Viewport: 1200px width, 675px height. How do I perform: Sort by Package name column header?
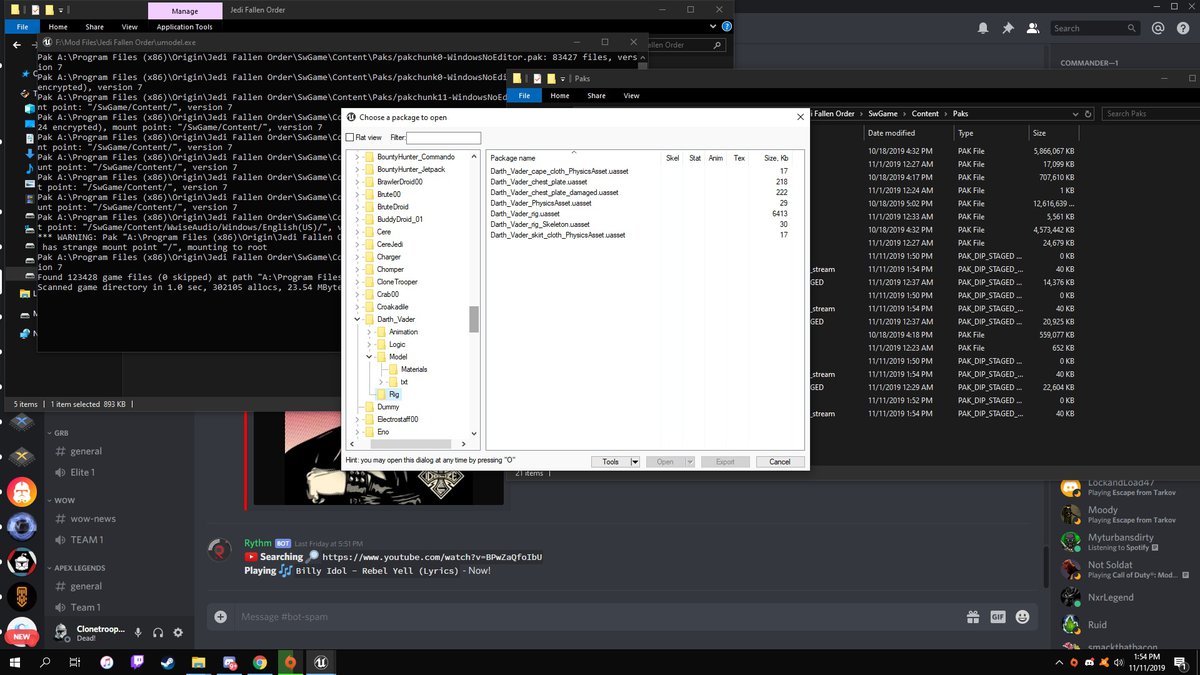[x=513, y=158]
